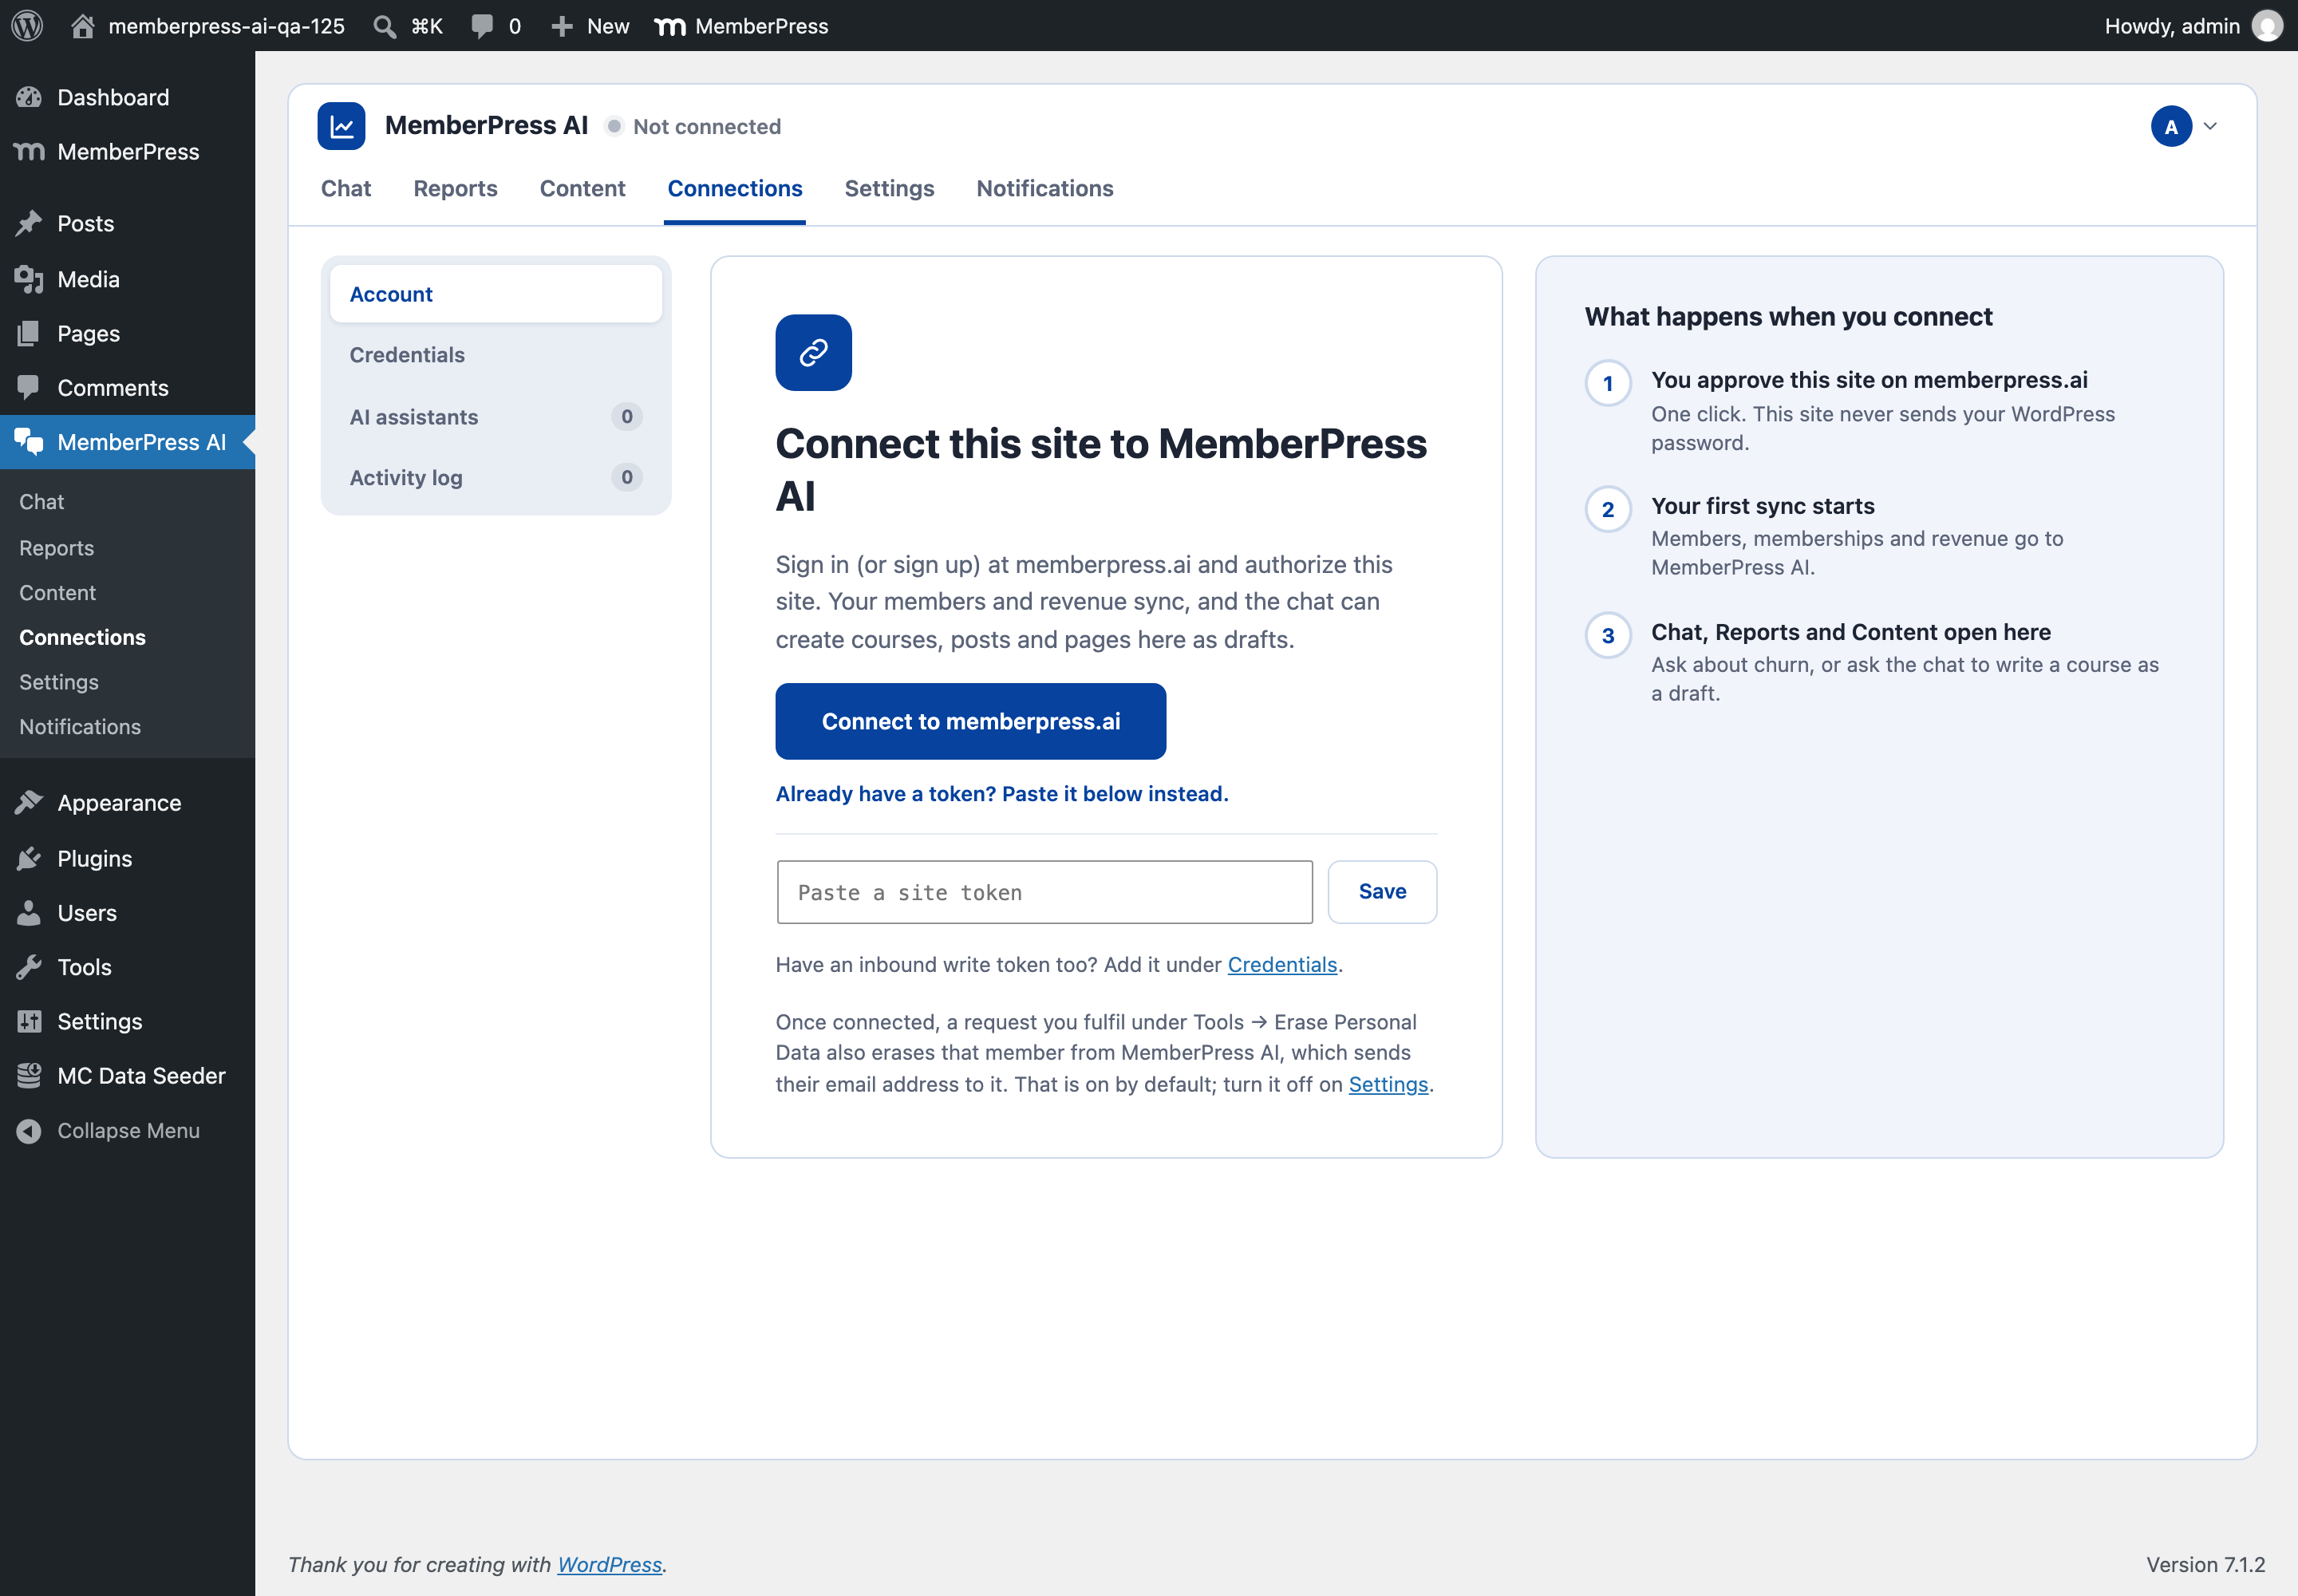Click the 'Howdy, admin' account text

coord(2171,26)
